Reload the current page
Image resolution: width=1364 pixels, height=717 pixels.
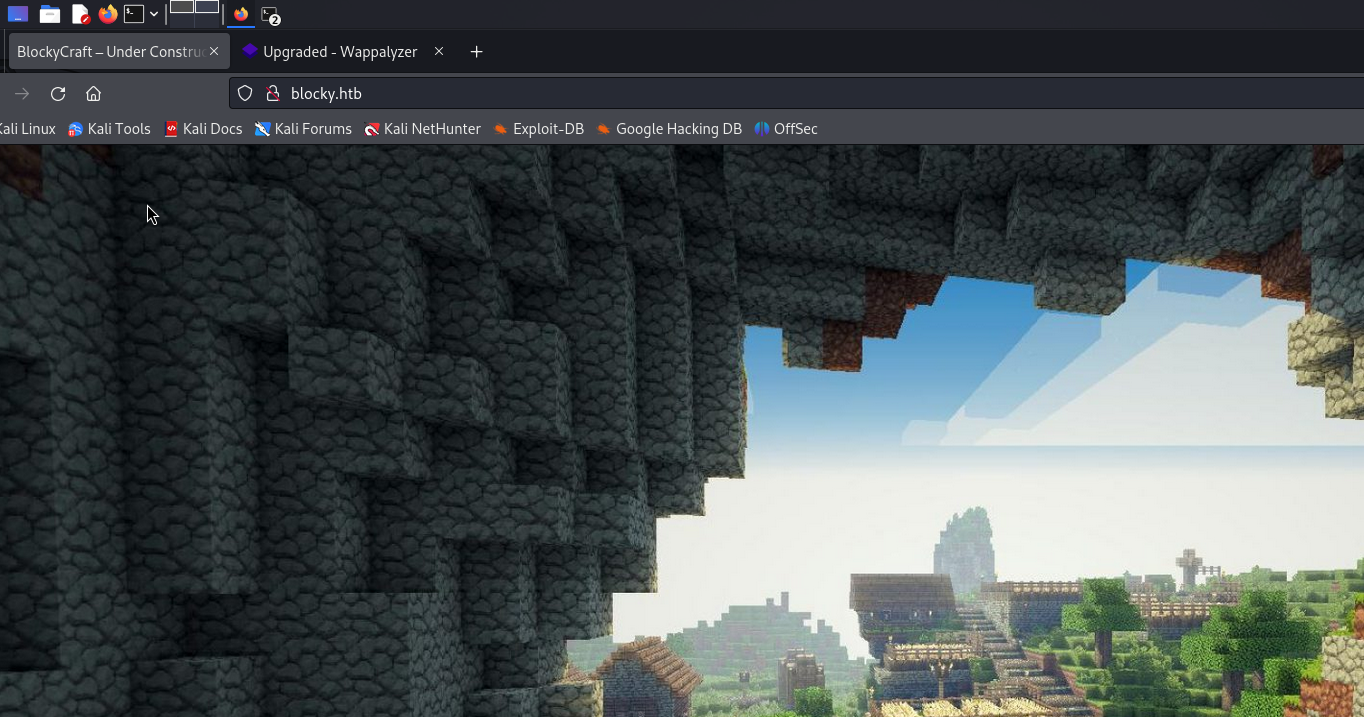pos(58,93)
